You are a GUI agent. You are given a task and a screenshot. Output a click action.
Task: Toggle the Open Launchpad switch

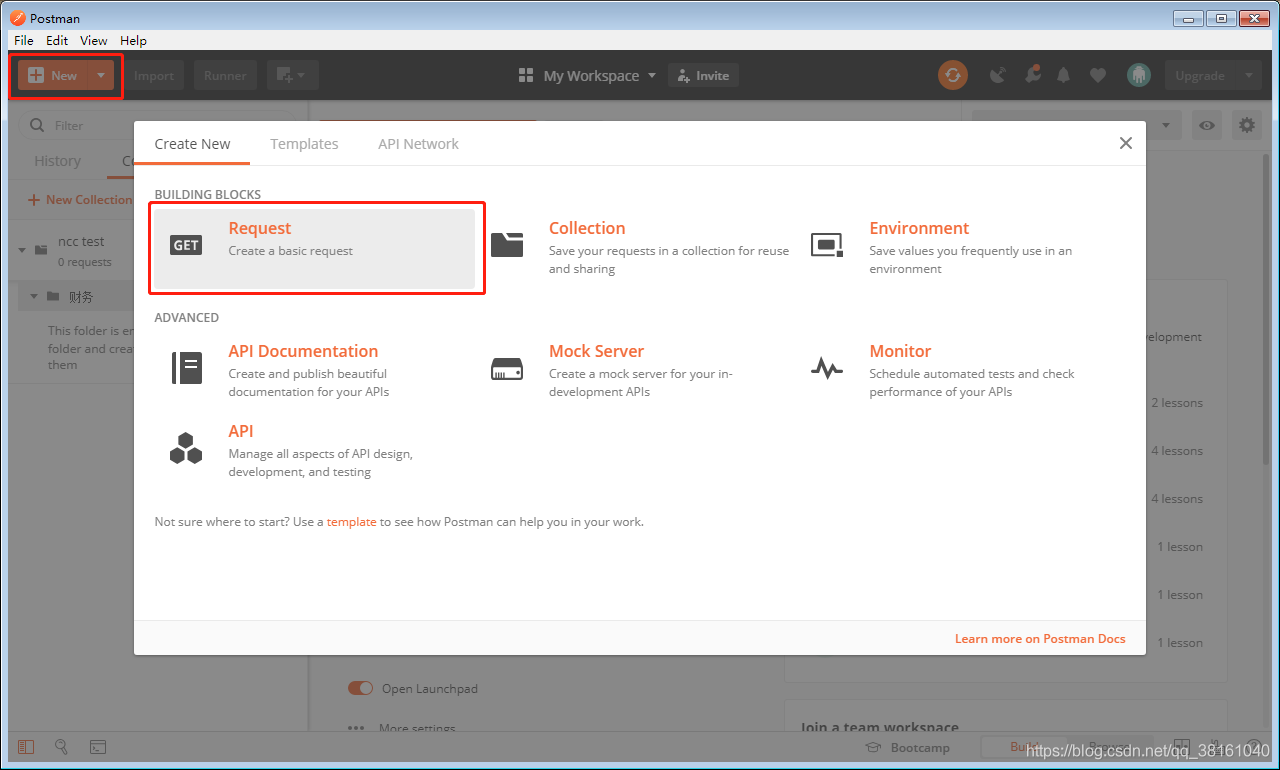pos(360,688)
